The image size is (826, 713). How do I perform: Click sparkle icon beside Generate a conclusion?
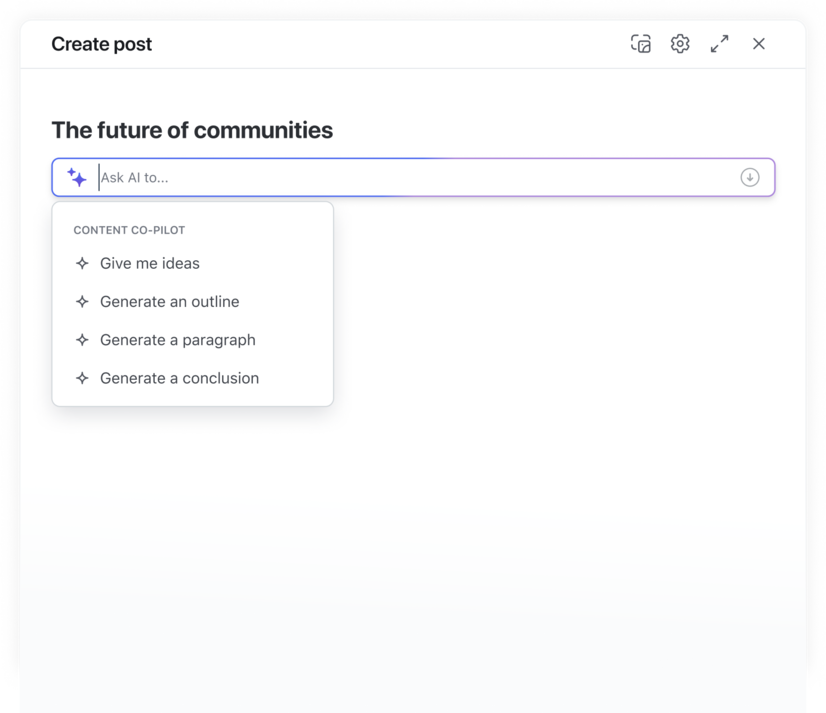tap(82, 378)
